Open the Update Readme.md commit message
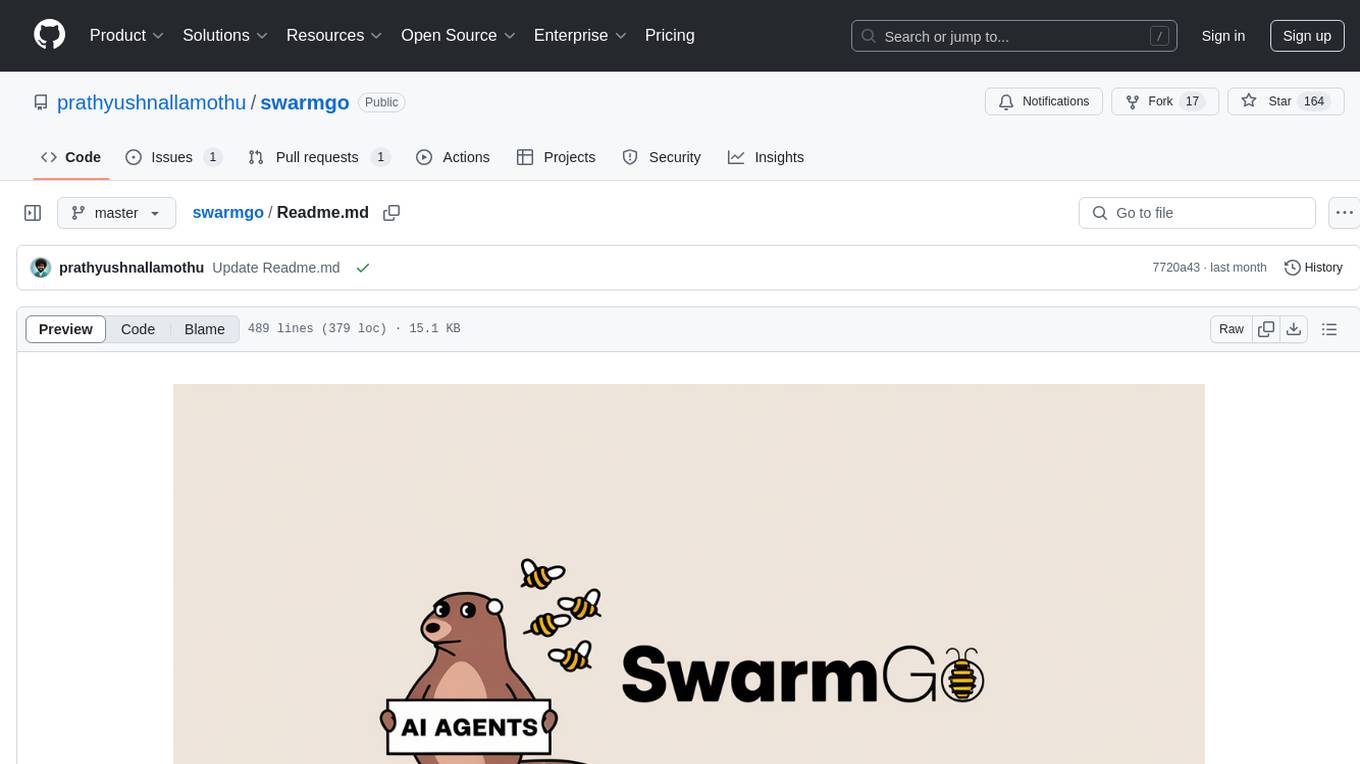 pyautogui.click(x=276, y=268)
